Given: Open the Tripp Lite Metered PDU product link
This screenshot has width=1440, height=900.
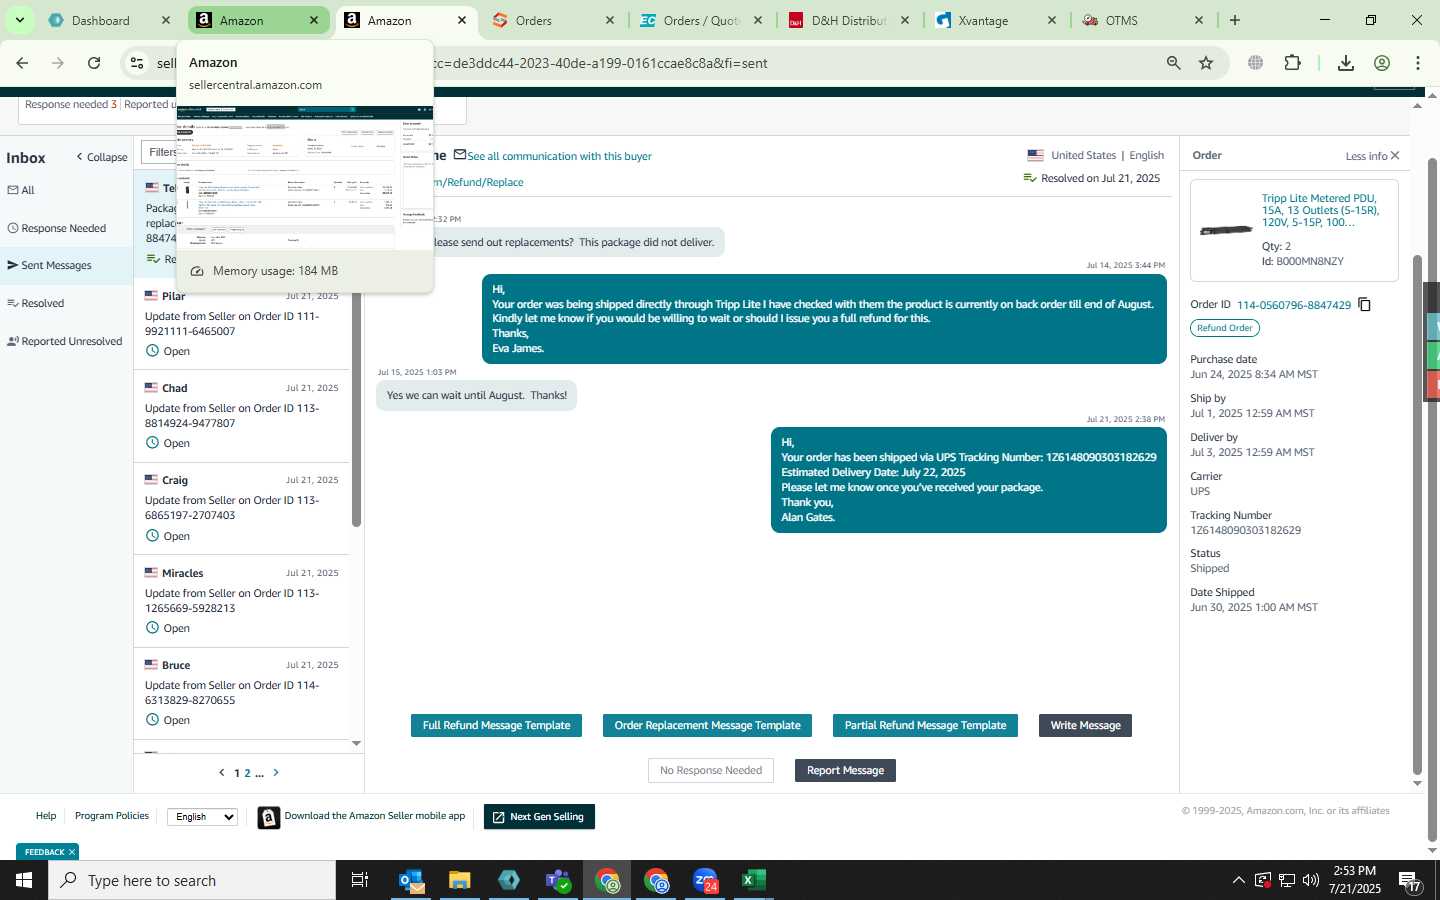Looking at the screenshot, I should coord(1320,210).
